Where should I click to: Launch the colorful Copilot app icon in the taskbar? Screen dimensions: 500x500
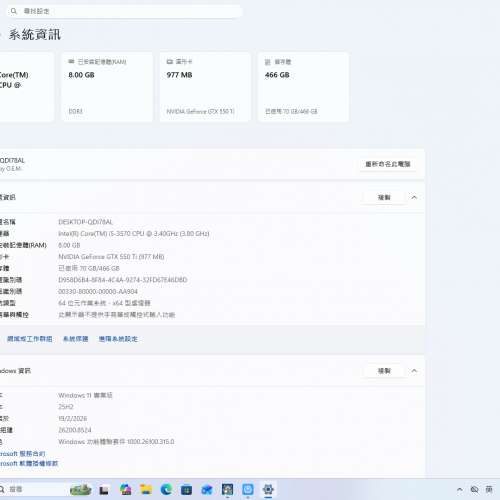(126, 489)
